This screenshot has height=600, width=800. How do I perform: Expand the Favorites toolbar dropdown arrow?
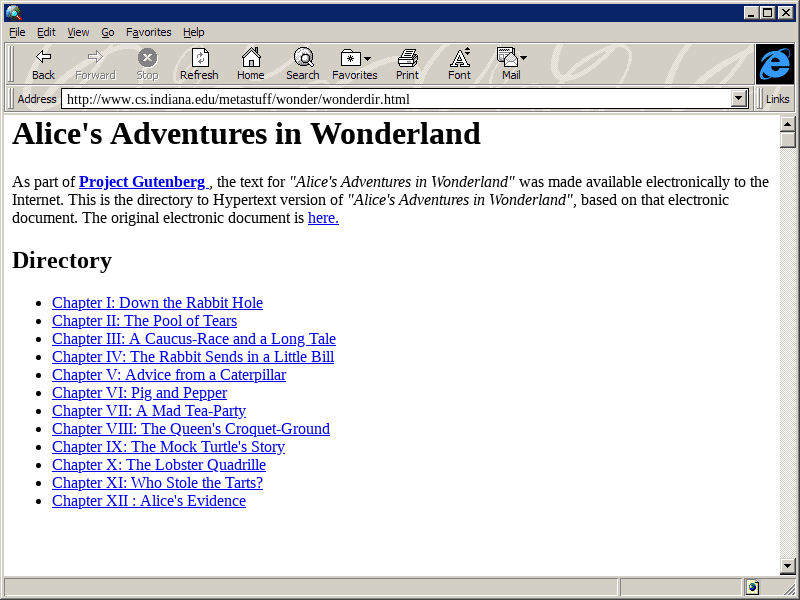368,59
